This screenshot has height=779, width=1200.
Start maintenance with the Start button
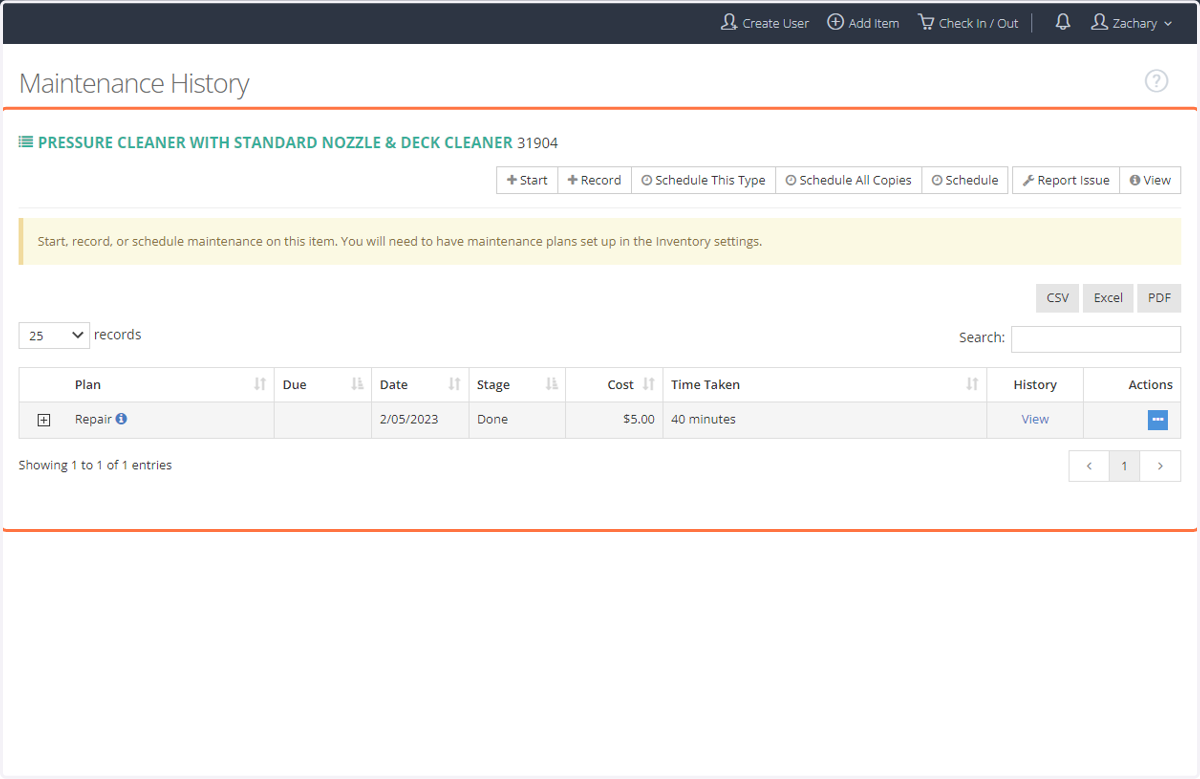tap(527, 180)
